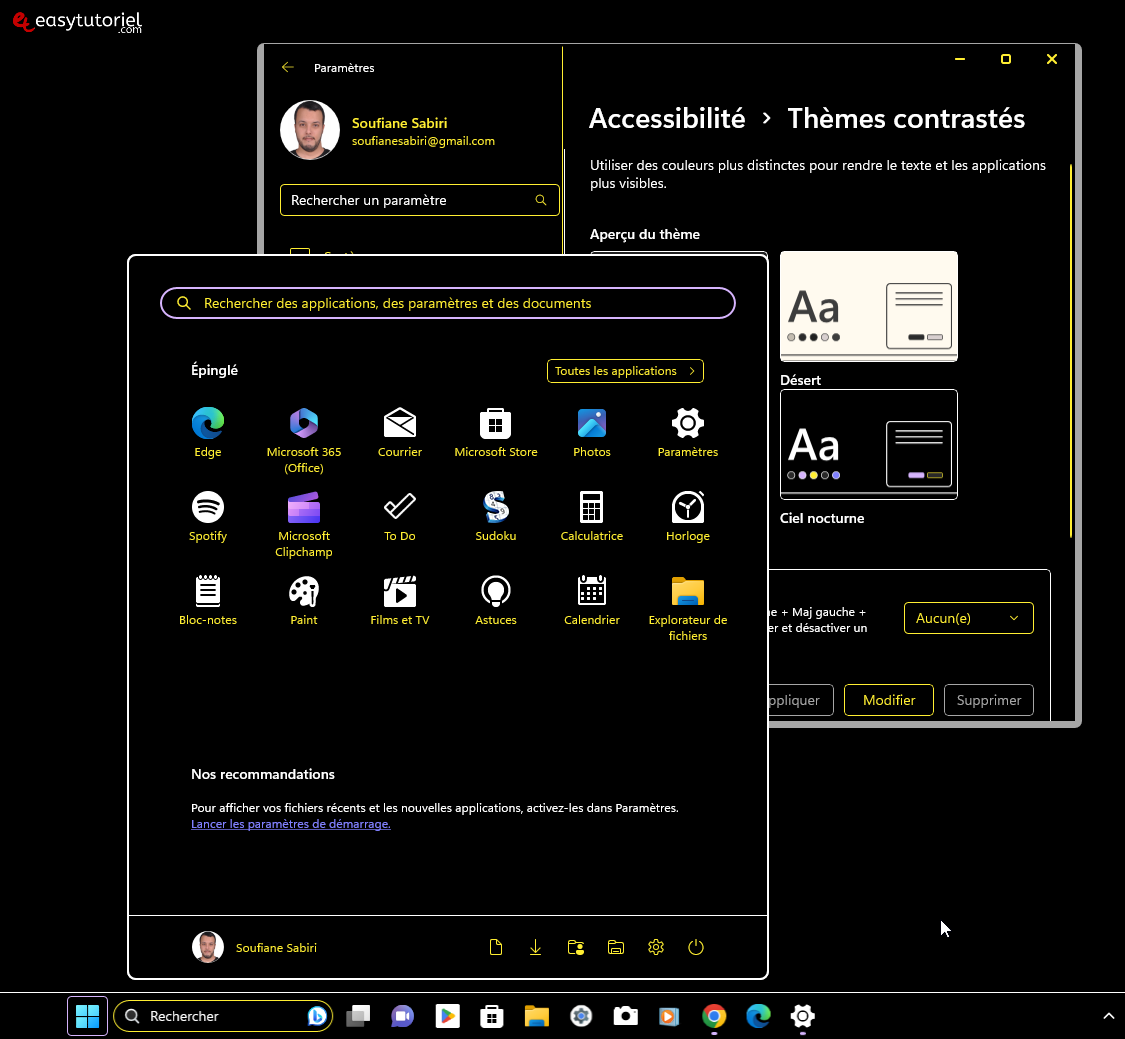This screenshot has width=1125, height=1039.
Task: Open Explorateur de fichiers pinned app
Action: pyautogui.click(x=687, y=608)
